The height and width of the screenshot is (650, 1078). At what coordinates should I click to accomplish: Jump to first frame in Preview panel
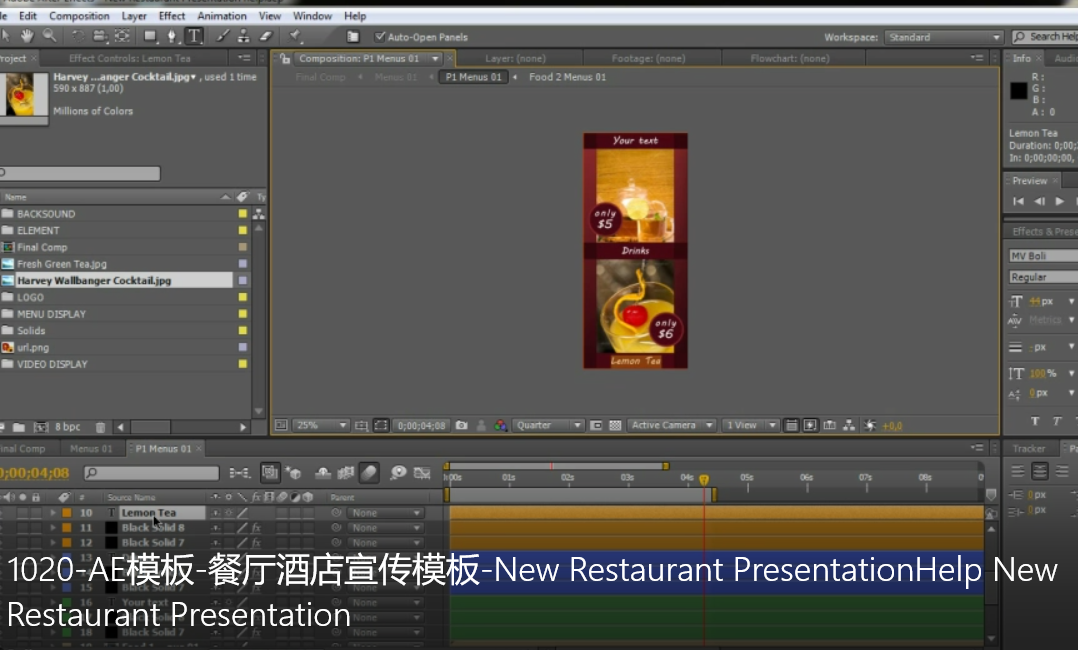(x=1018, y=201)
